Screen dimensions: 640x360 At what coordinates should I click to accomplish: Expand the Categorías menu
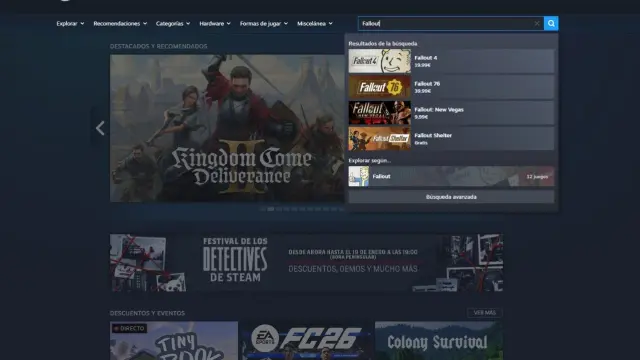coord(173,24)
